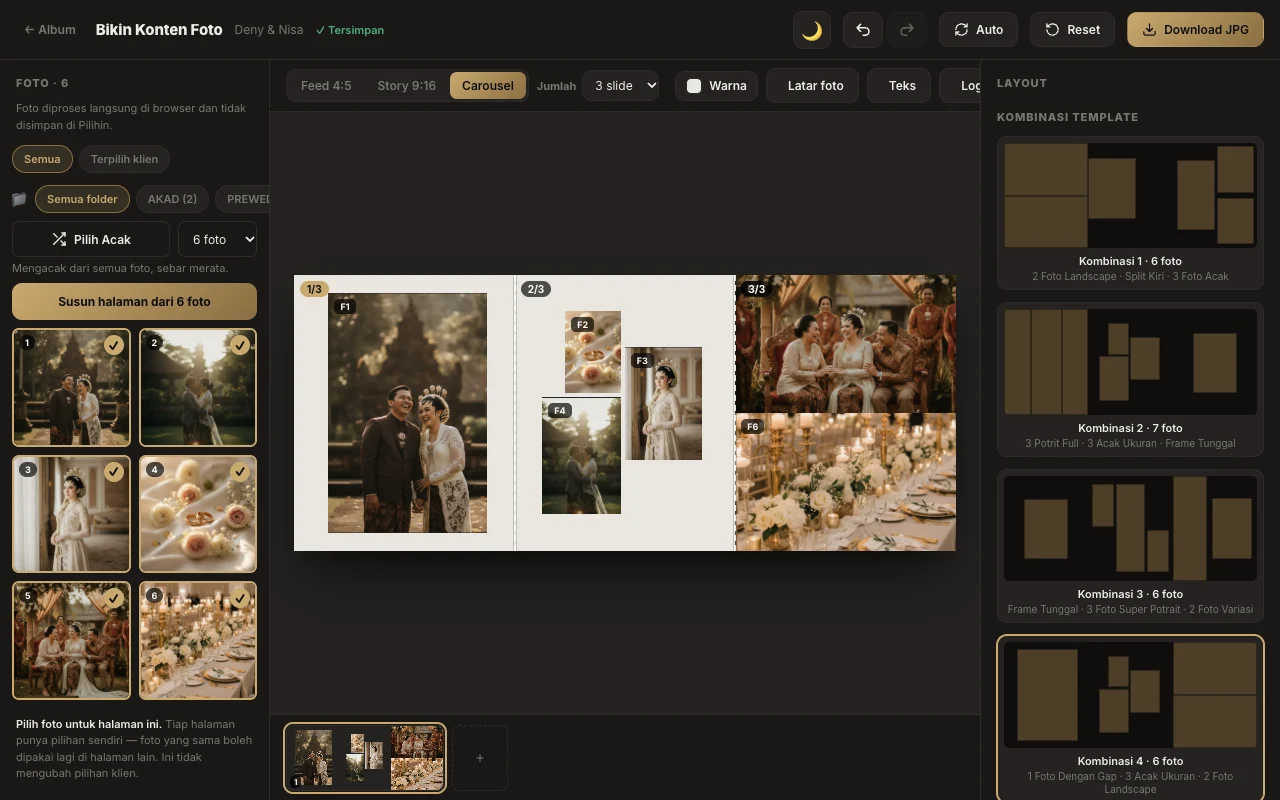The width and height of the screenshot is (1280, 800).
Task: Click the family photo on slide 3/3
Action: click(x=846, y=344)
